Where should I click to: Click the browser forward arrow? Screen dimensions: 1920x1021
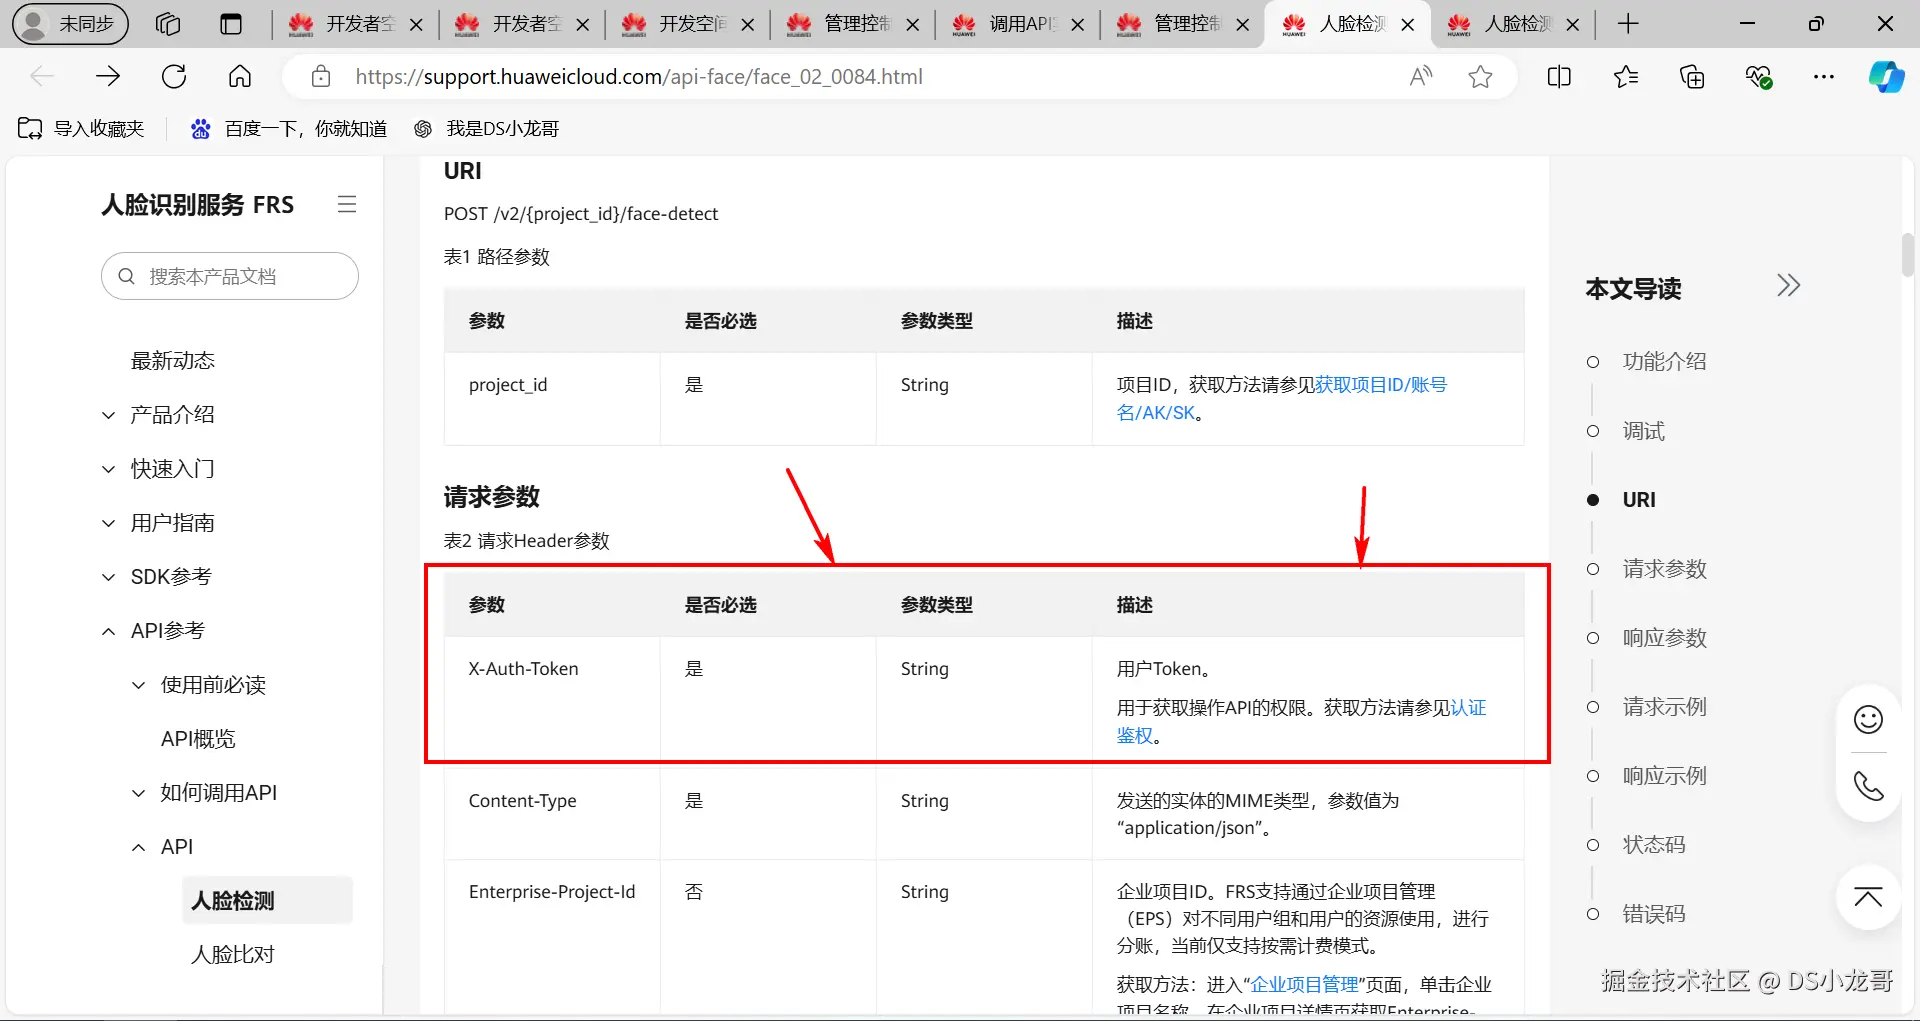[108, 76]
